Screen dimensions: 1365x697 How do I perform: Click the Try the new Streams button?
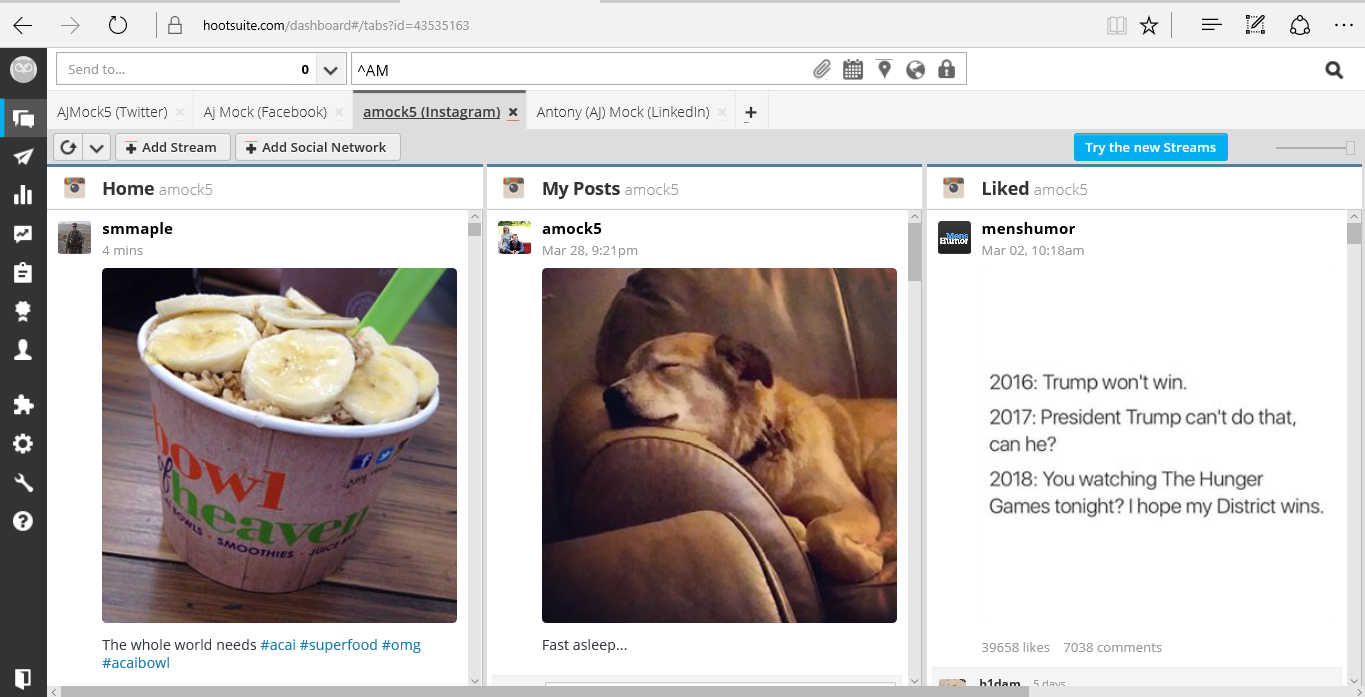[1150, 148]
